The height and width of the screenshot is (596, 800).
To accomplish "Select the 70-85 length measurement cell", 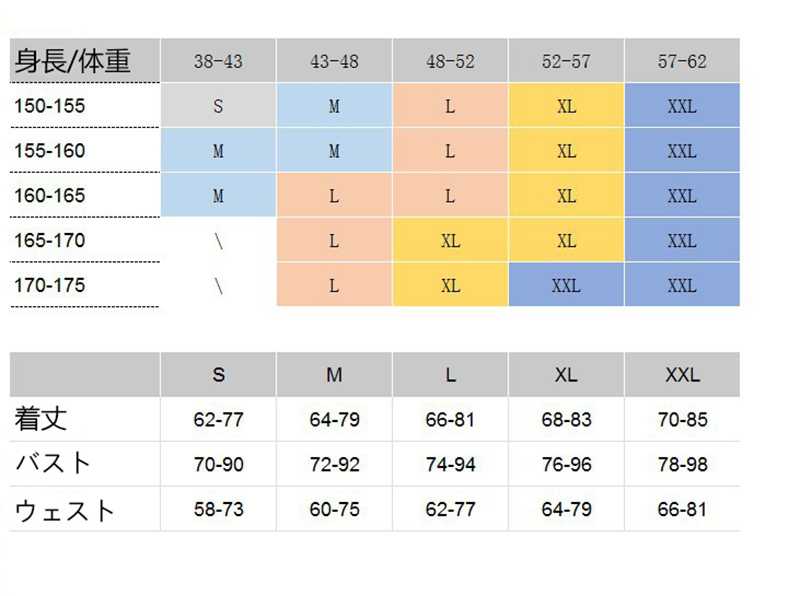I will click(682, 419).
